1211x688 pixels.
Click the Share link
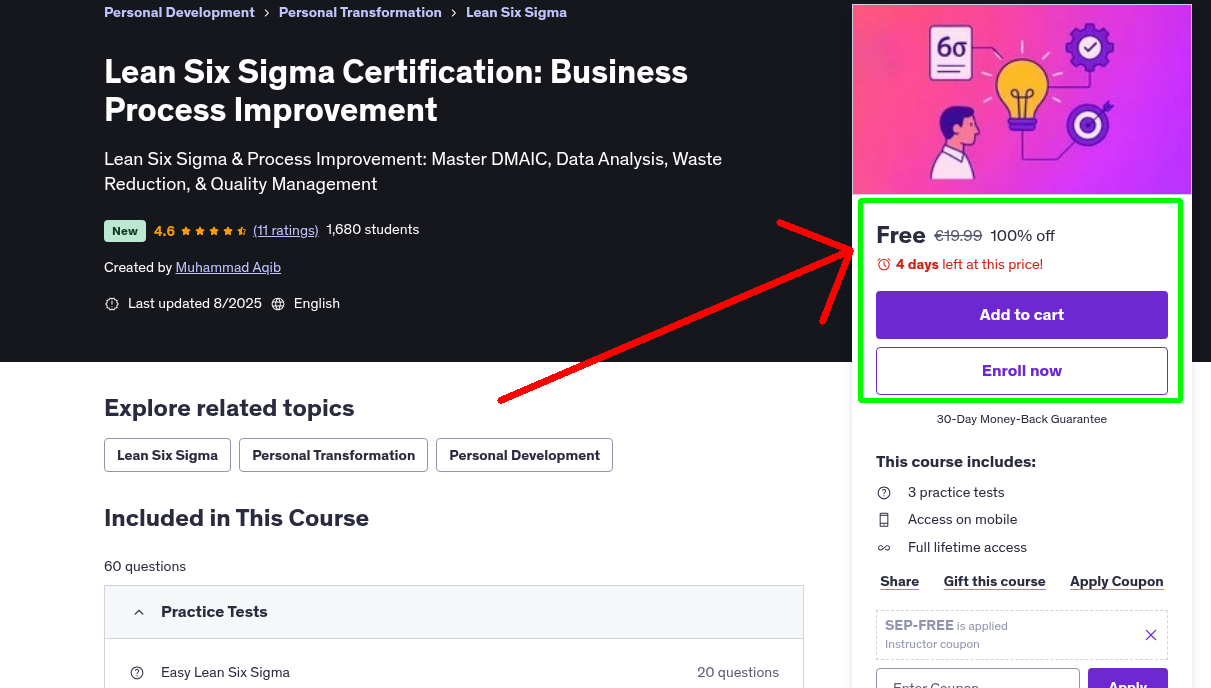900,581
